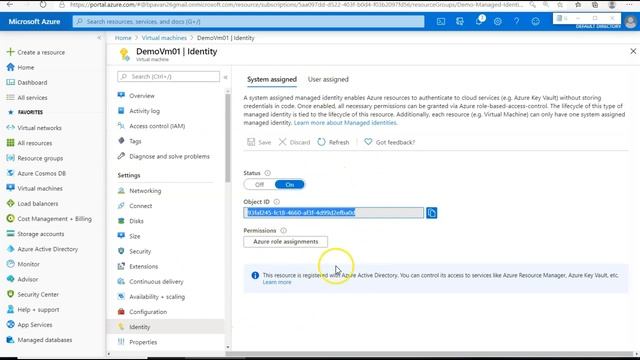Open the help question mark icon
This screenshot has height=360, width=640.
516,22
